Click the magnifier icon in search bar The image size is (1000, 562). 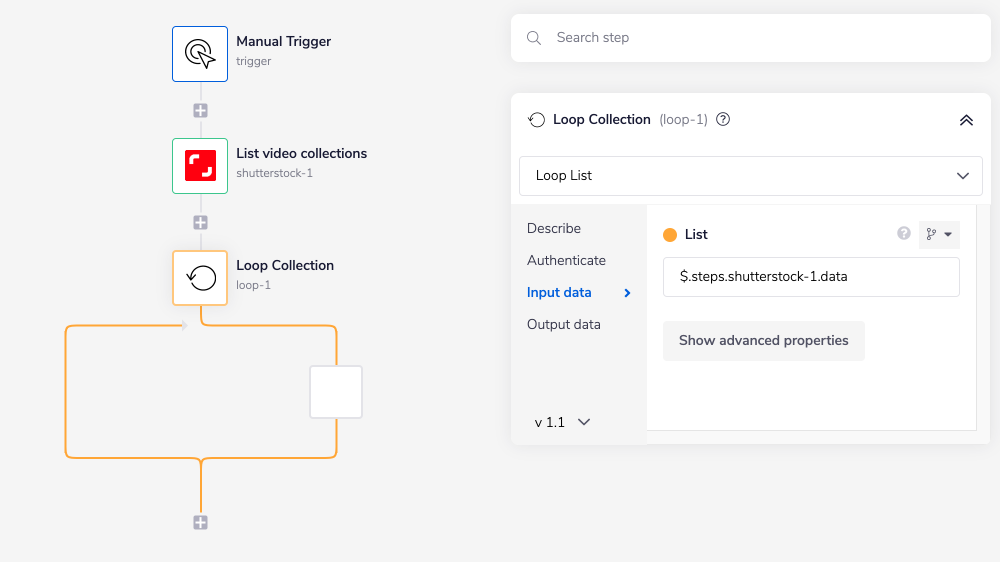click(535, 38)
